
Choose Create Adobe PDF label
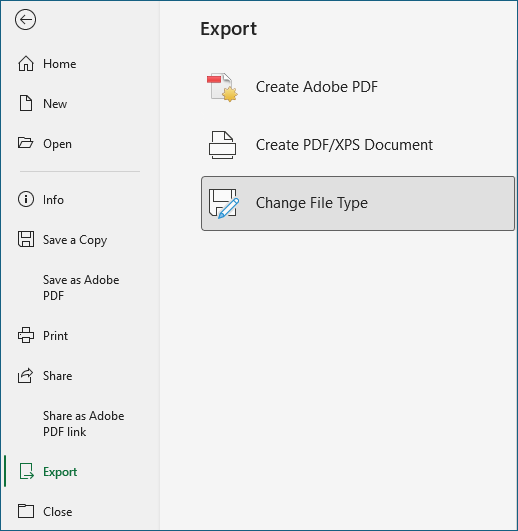point(317,87)
